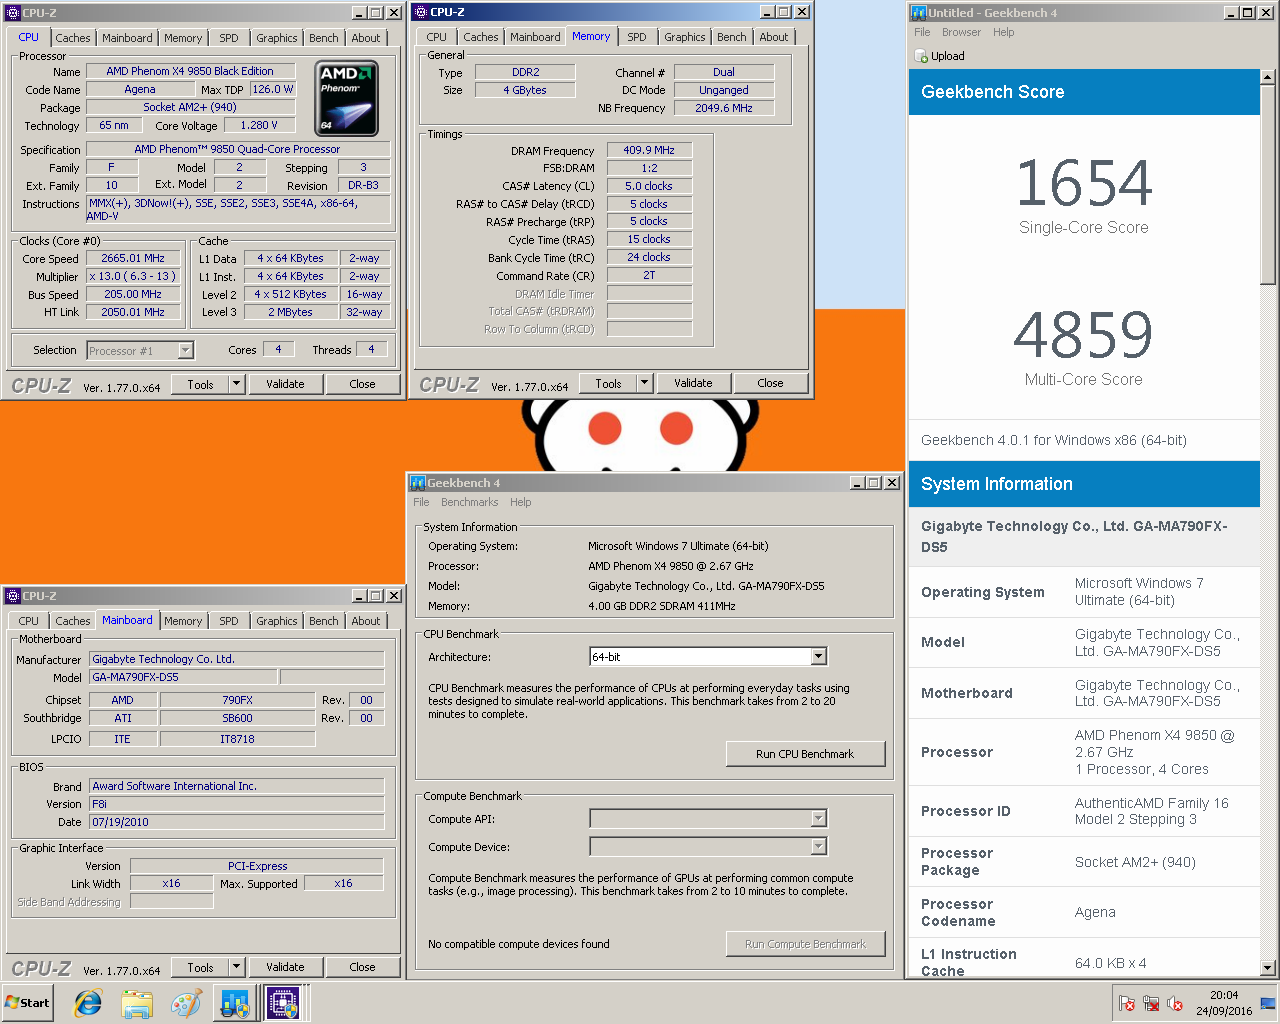The height and width of the screenshot is (1024, 1280).
Task: Open Windows Explorer folder icon in taskbar
Action: click(137, 1003)
